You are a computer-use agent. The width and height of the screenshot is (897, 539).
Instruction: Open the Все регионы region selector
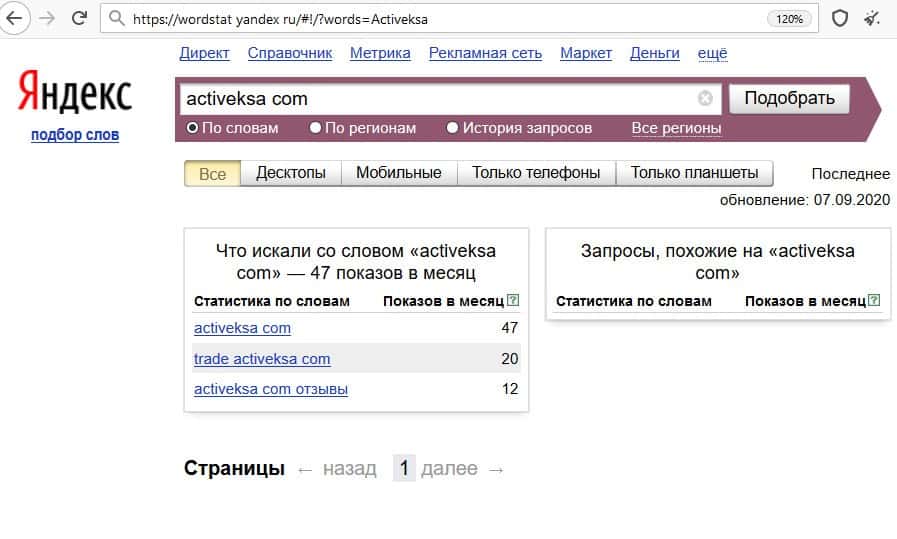pyautogui.click(x=676, y=128)
